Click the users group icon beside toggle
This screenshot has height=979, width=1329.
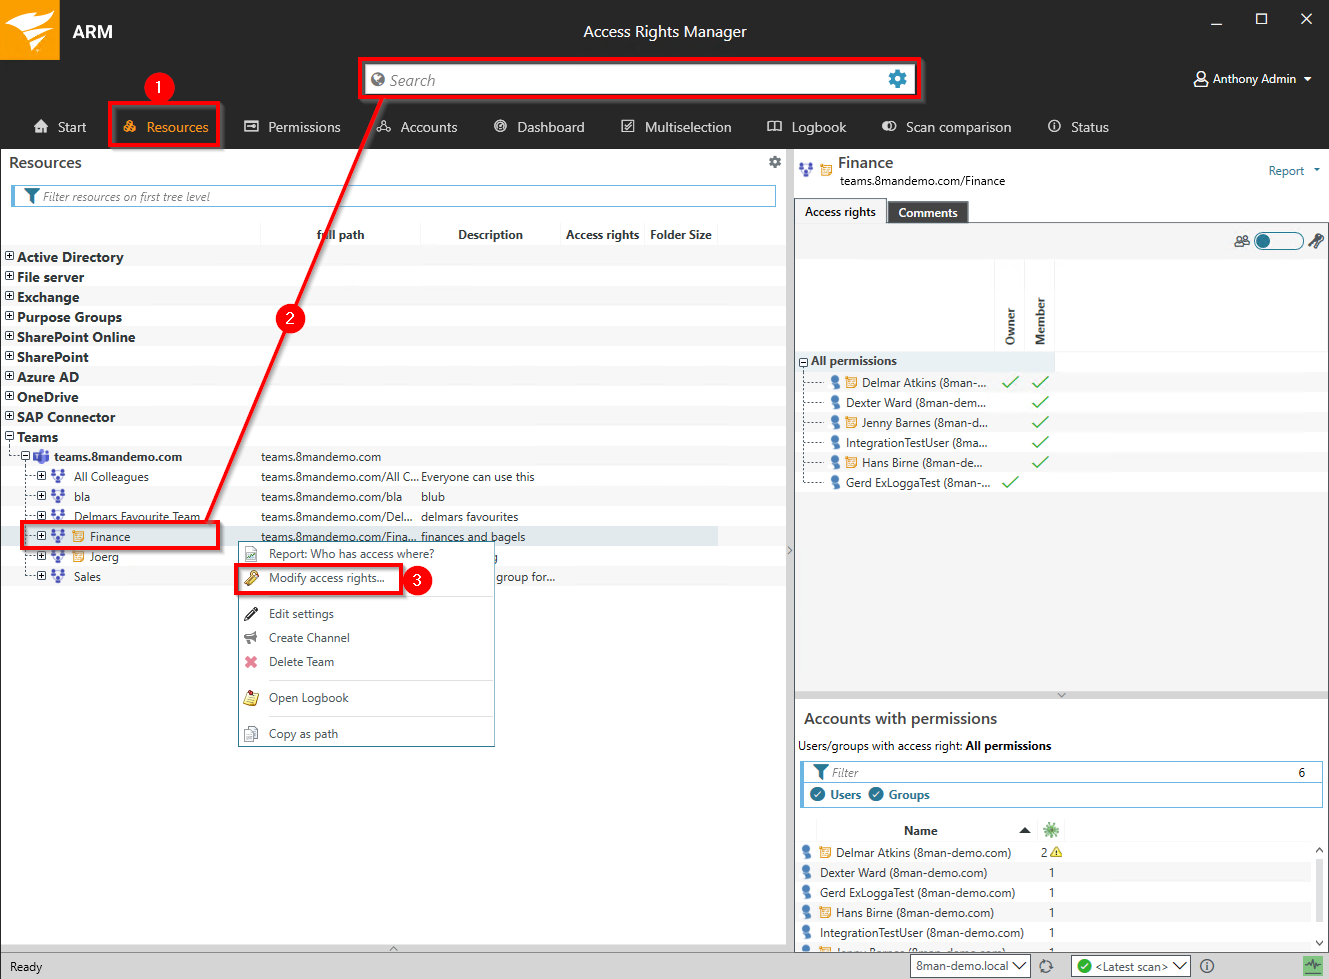(x=1241, y=241)
